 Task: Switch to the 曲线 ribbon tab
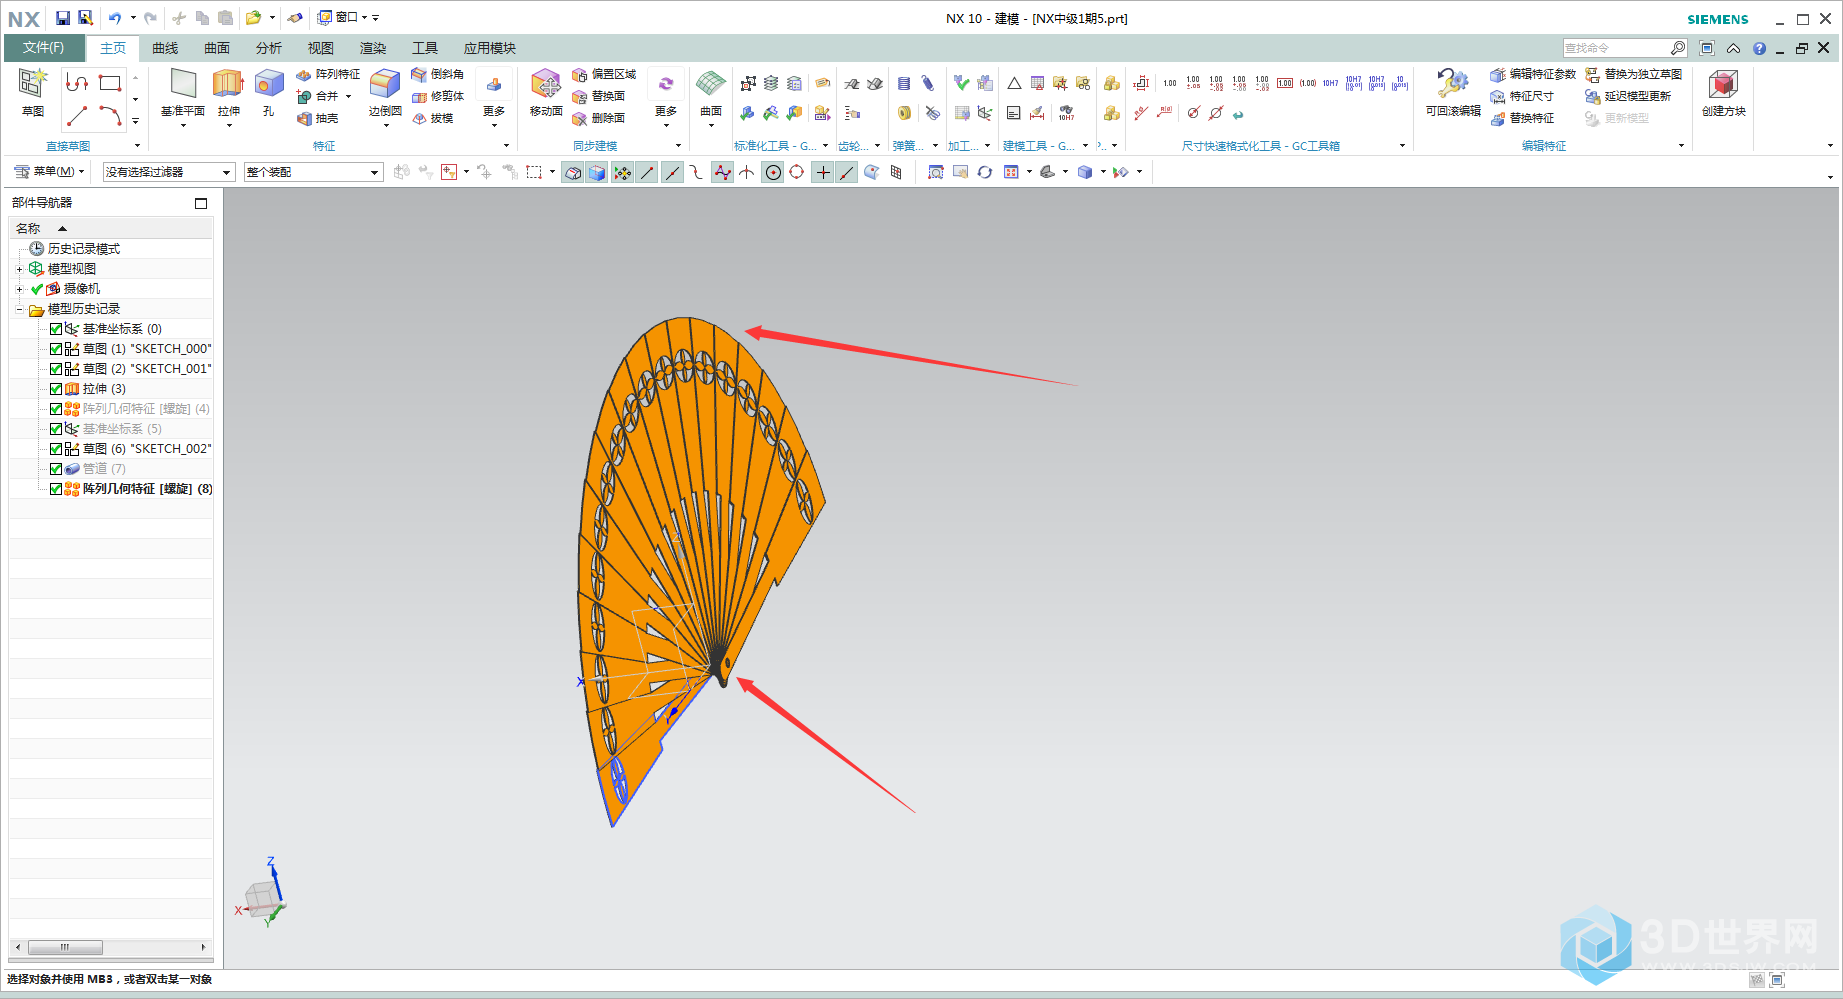click(165, 48)
